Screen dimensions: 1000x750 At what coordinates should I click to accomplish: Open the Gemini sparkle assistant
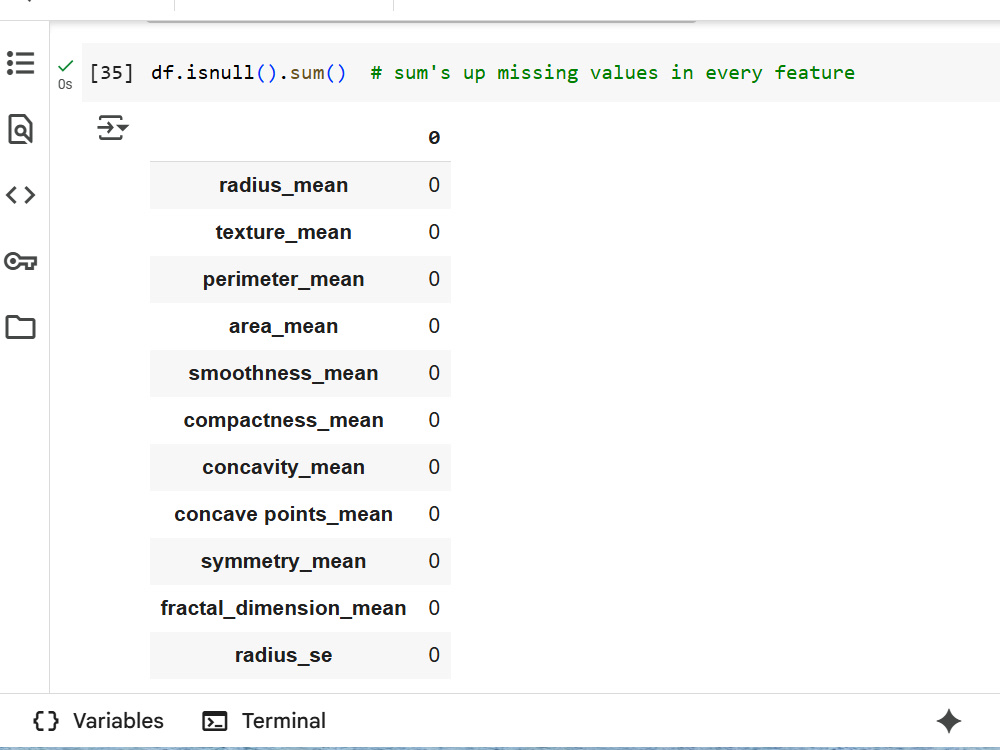tap(948, 721)
